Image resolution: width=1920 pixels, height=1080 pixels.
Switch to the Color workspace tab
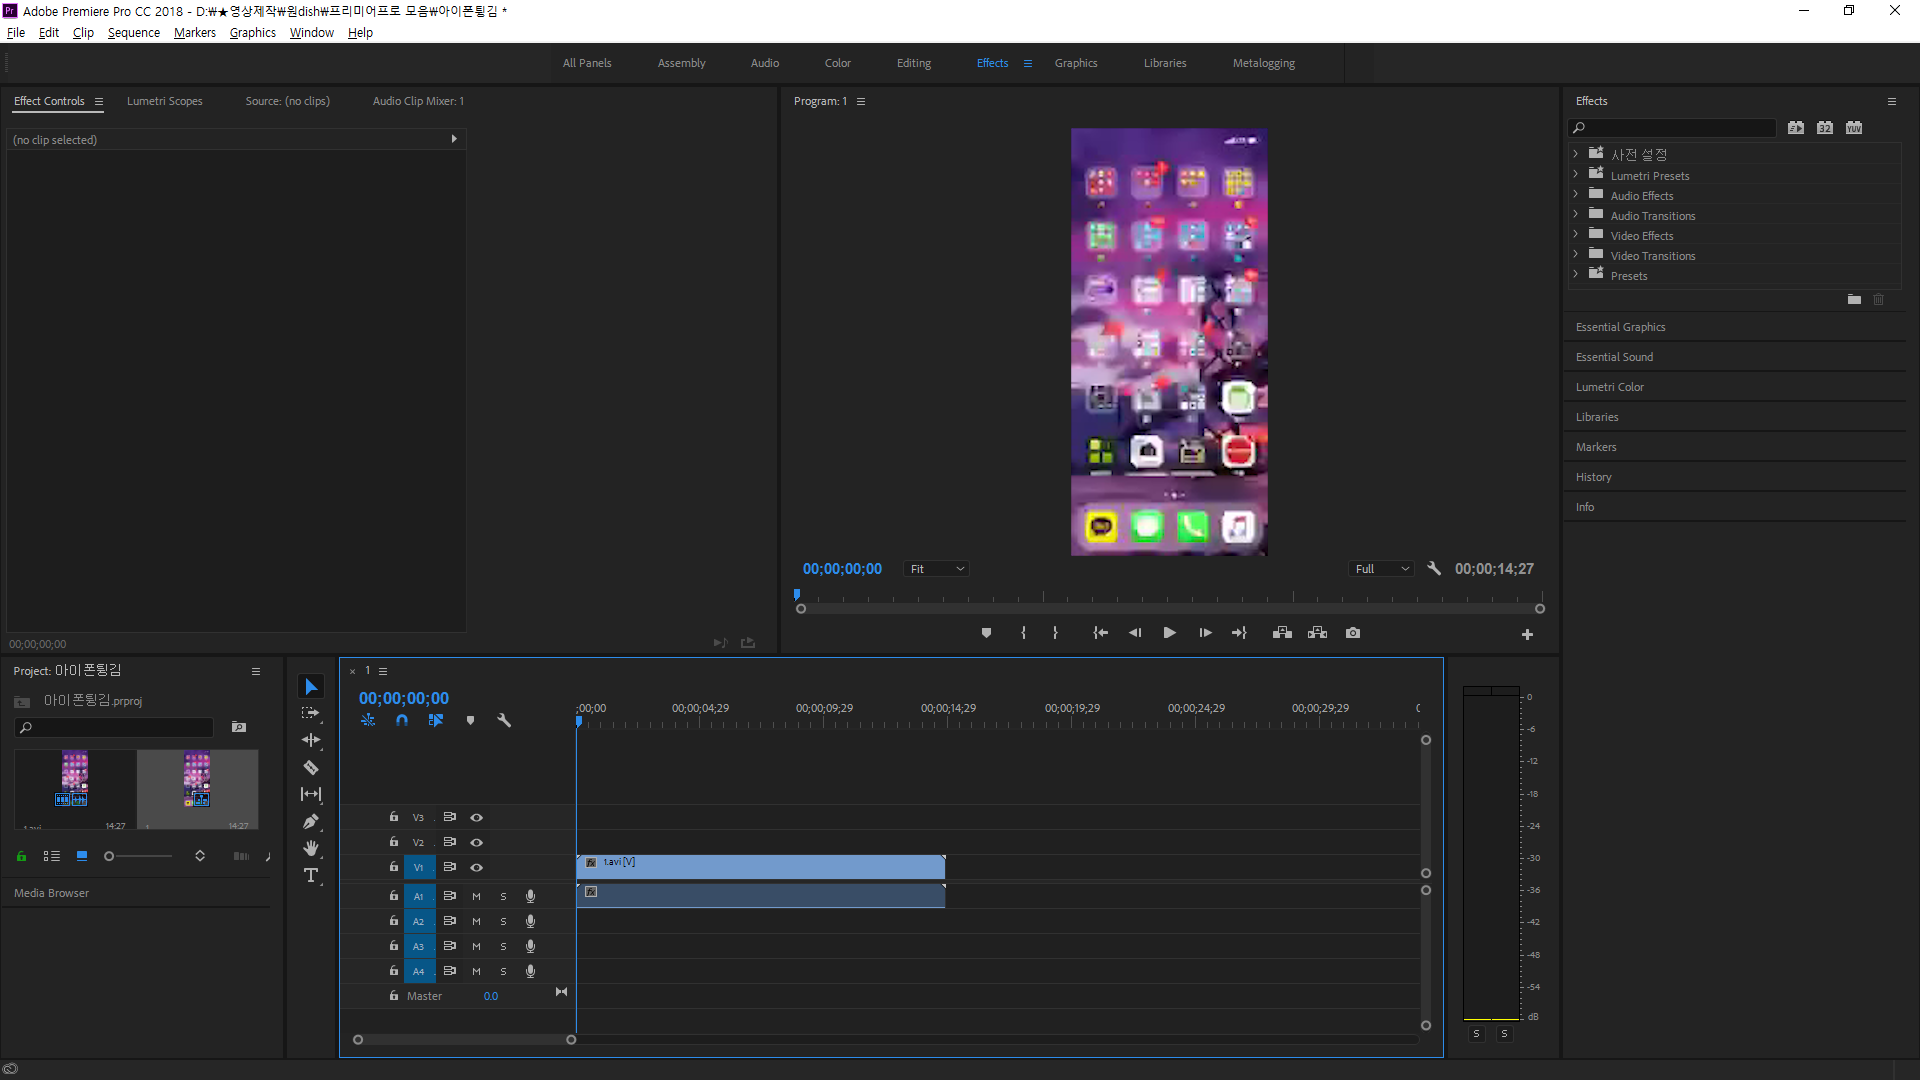click(837, 63)
